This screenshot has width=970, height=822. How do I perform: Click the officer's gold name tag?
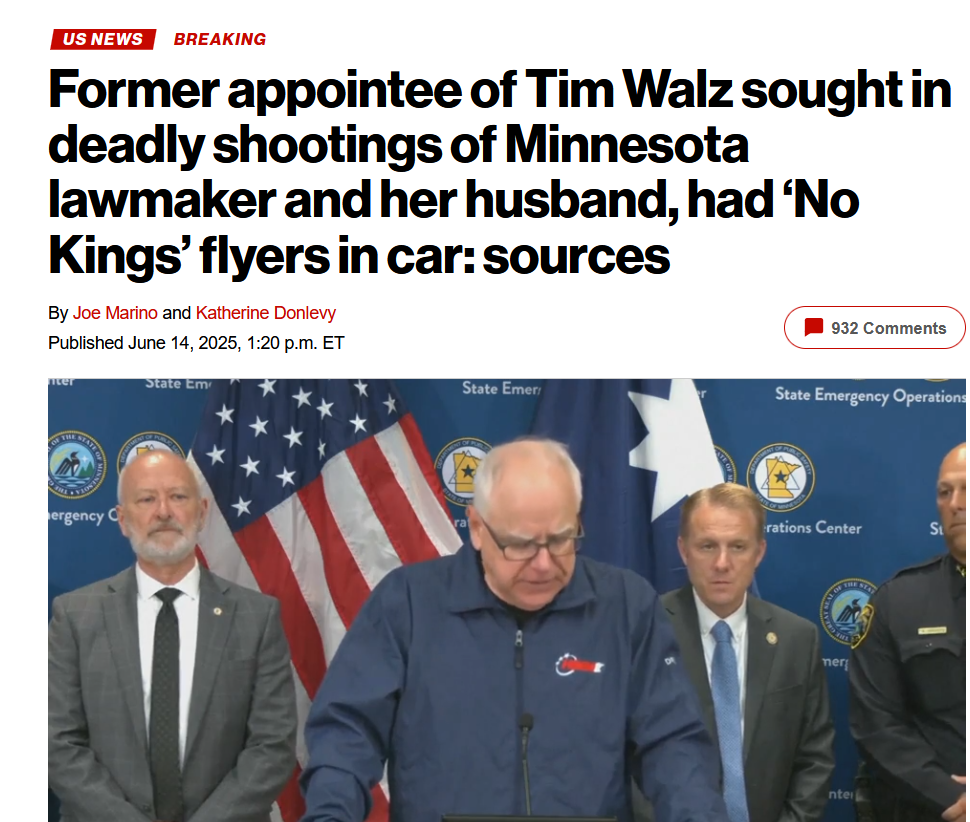tap(932, 630)
